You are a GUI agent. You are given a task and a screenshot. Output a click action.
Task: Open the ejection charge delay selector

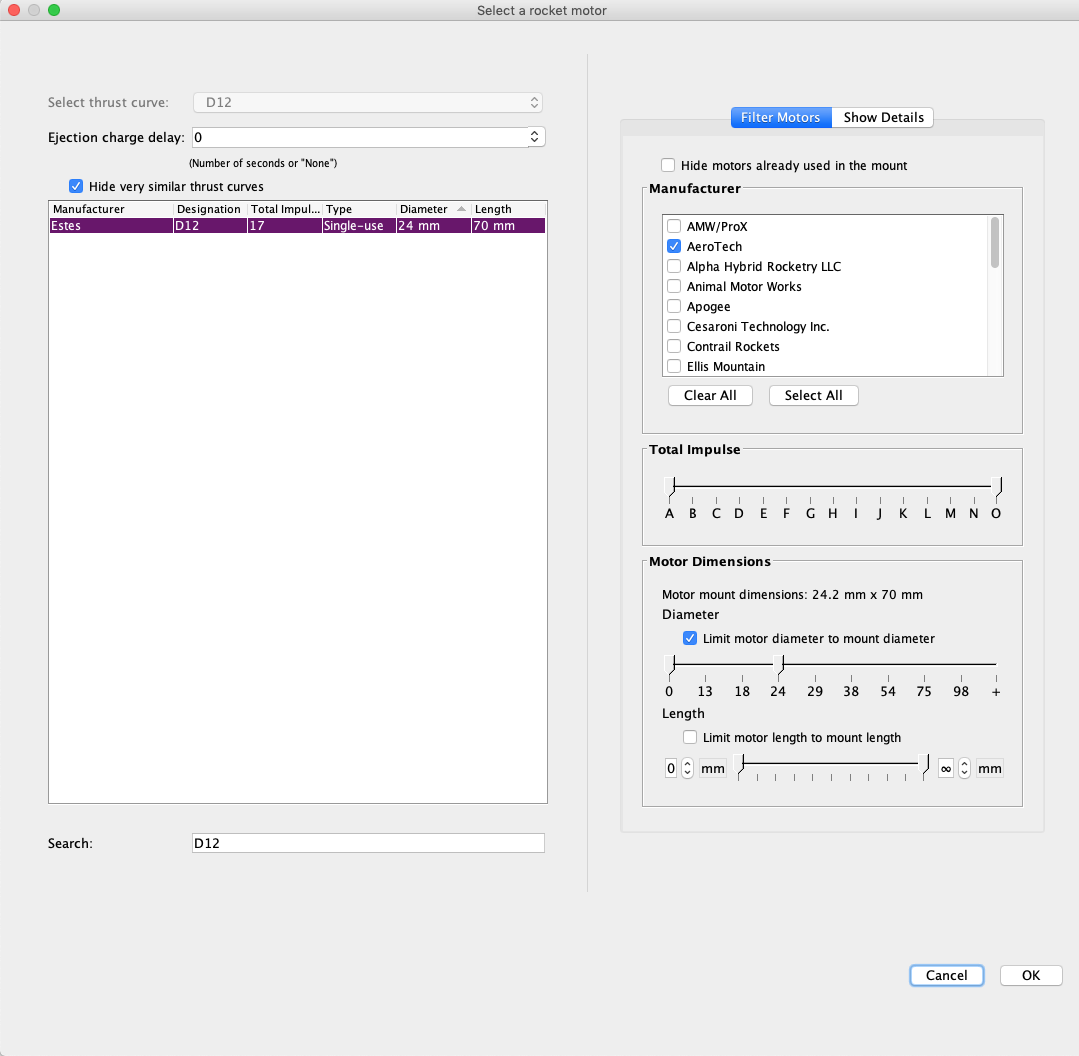pyautogui.click(x=535, y=136)
